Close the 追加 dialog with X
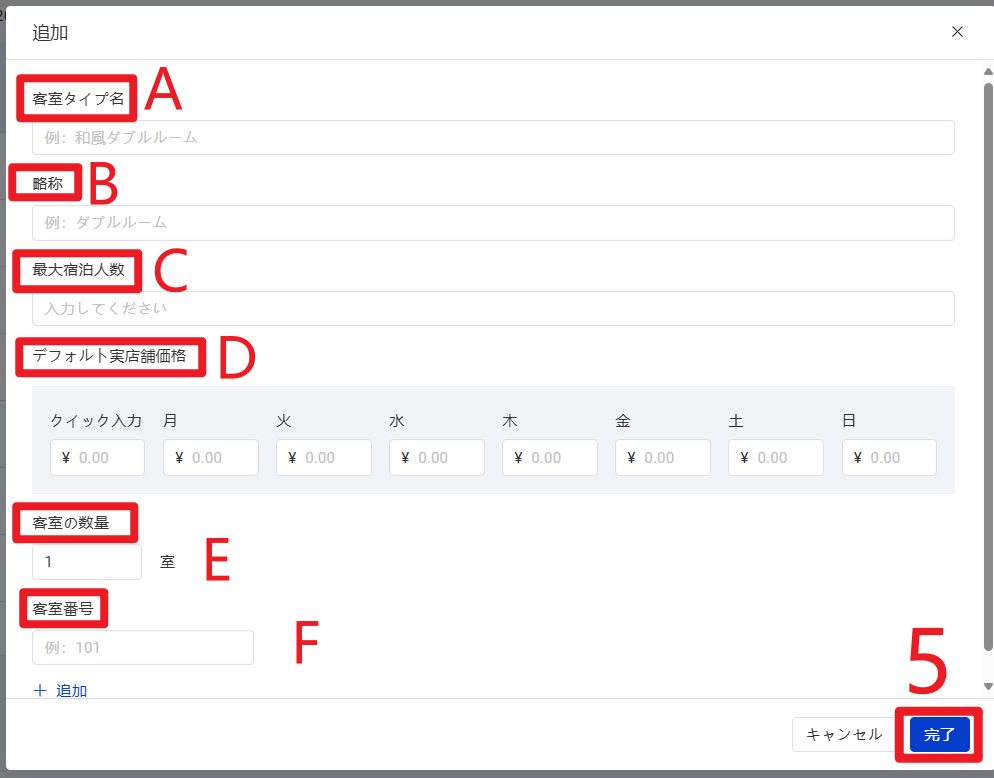 (957, 31)
